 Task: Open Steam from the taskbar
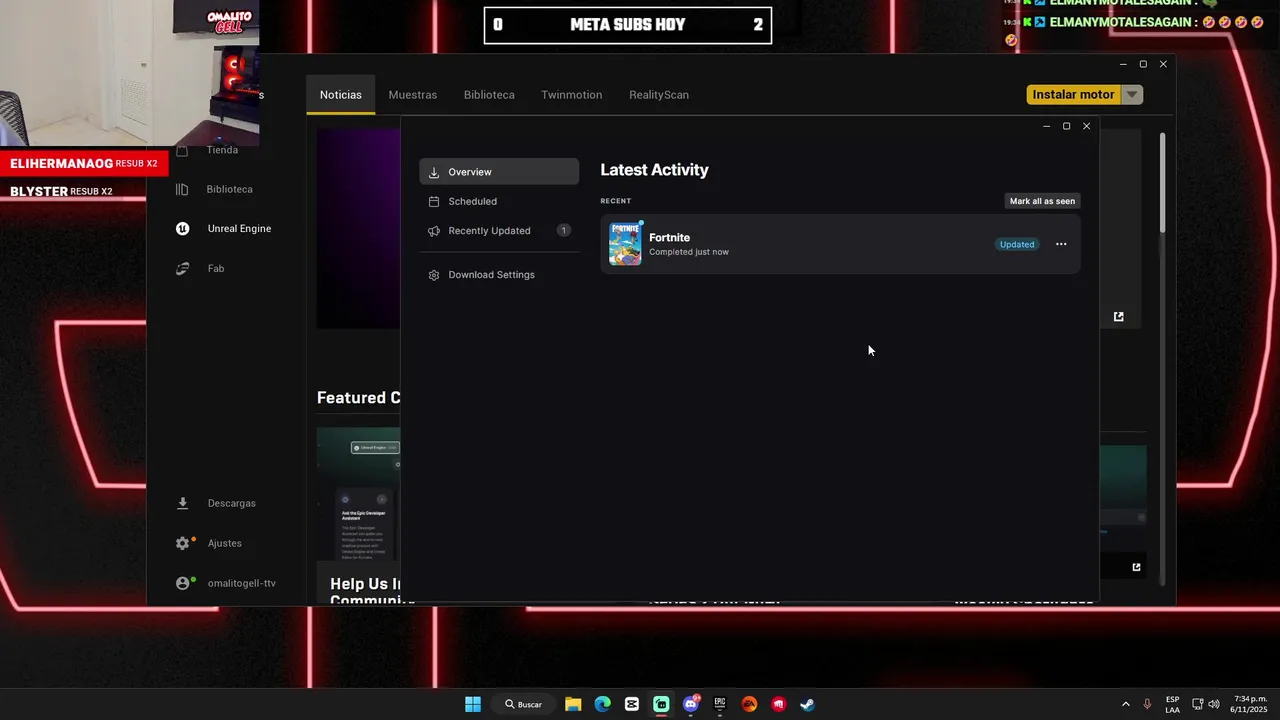(807, 704)
